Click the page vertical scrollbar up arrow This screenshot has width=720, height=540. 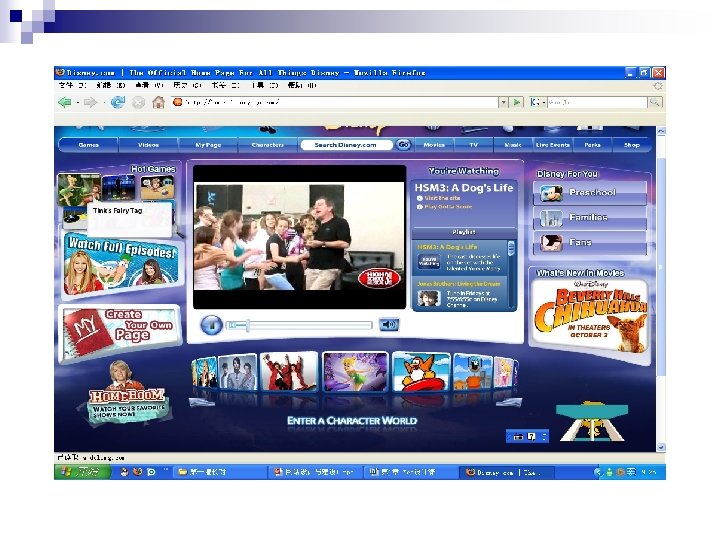point(661,131)
